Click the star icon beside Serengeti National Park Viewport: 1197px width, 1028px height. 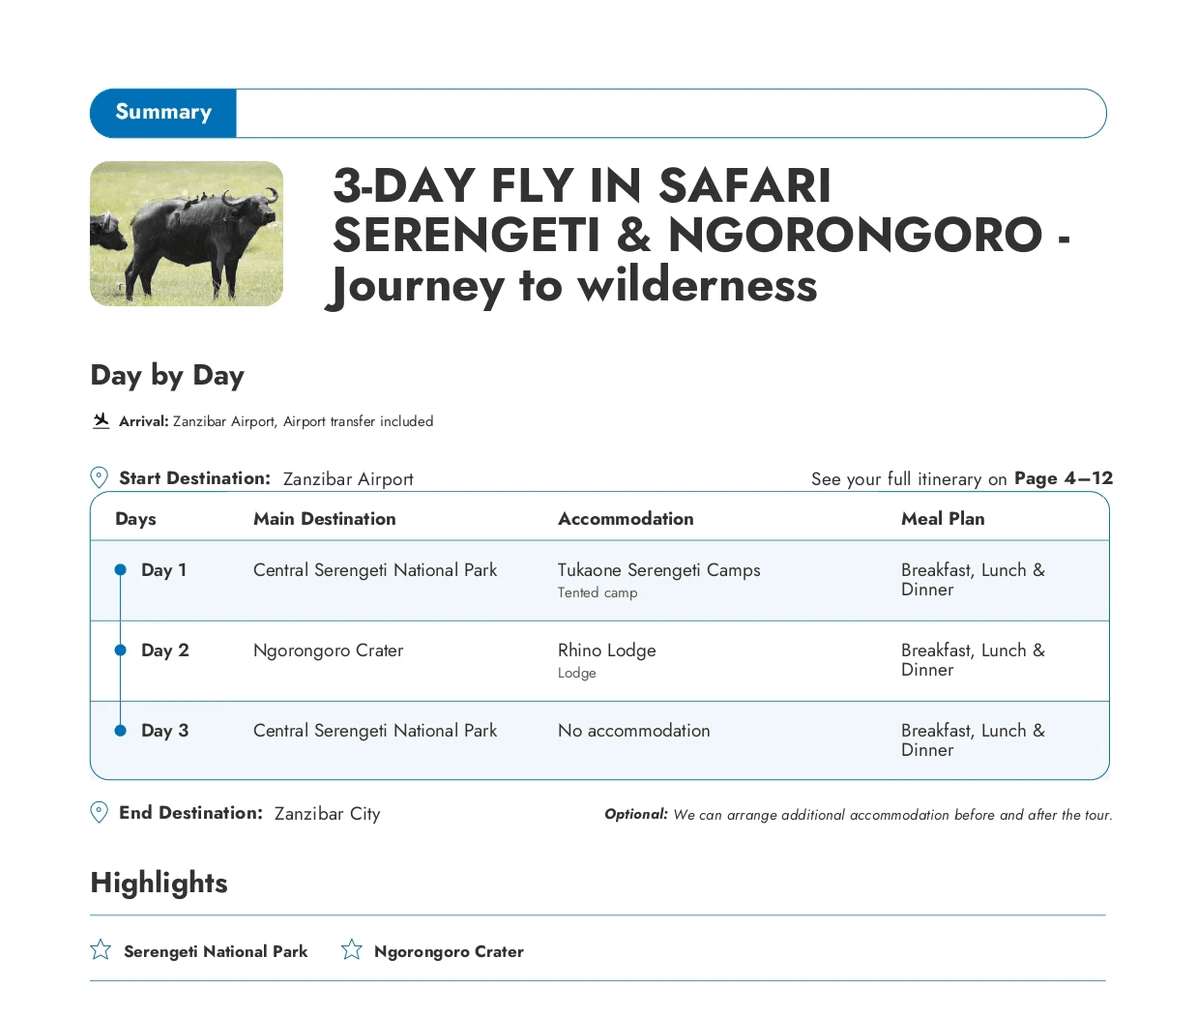pyautogui.click(x=101, y=950)
